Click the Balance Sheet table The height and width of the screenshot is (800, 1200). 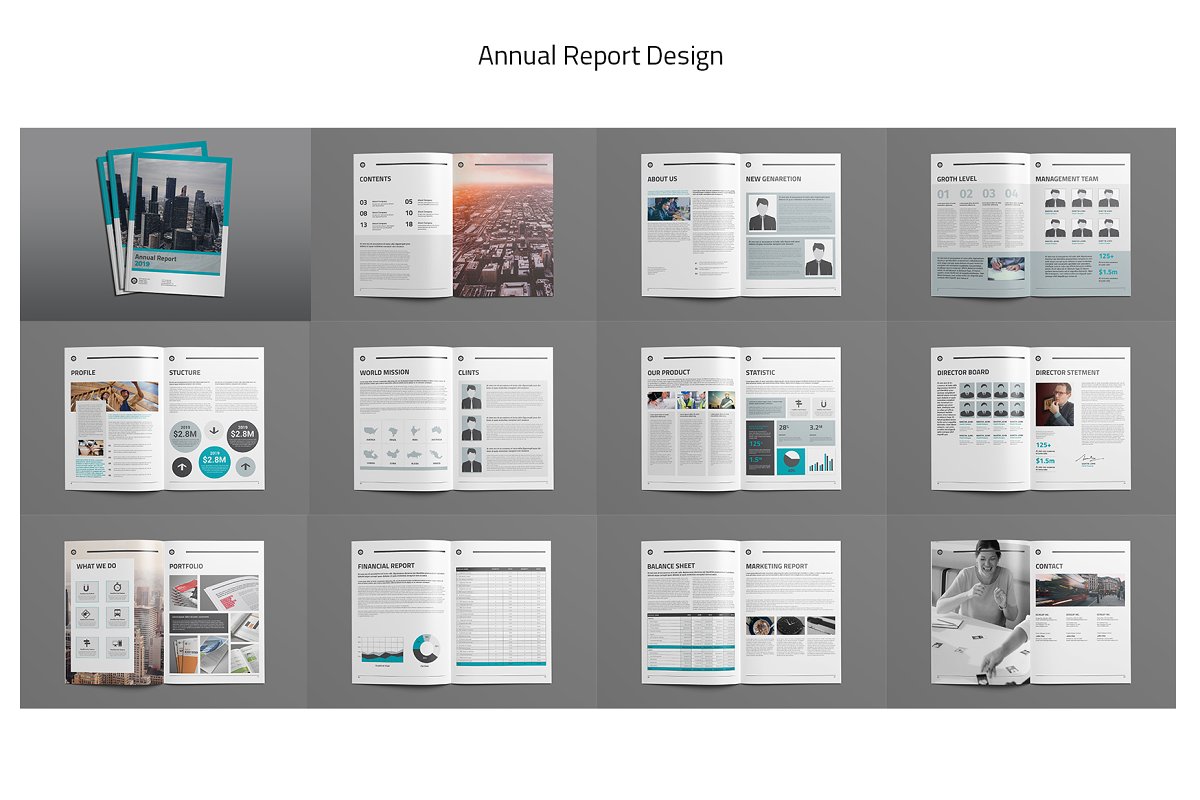coord(690,634)
